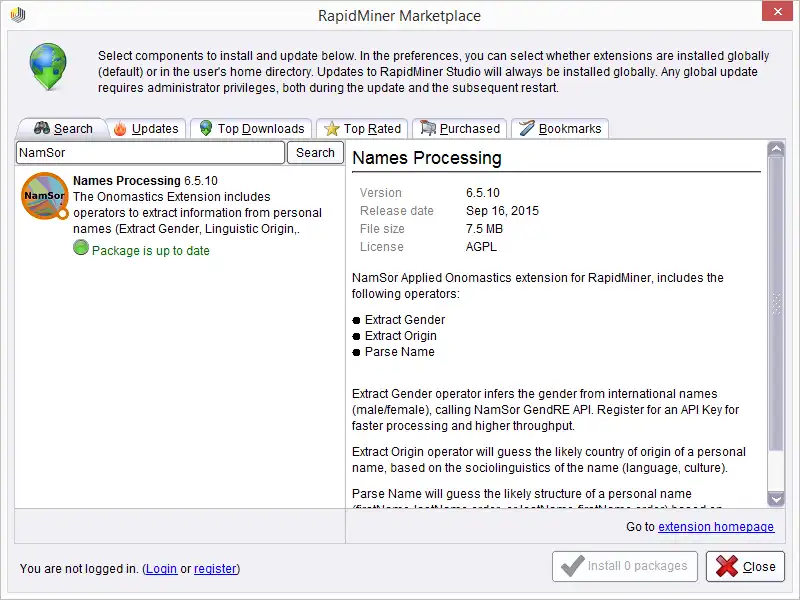800x600 pixels.
Task: Open the Updates tab
Action: (x=146, y=129)
